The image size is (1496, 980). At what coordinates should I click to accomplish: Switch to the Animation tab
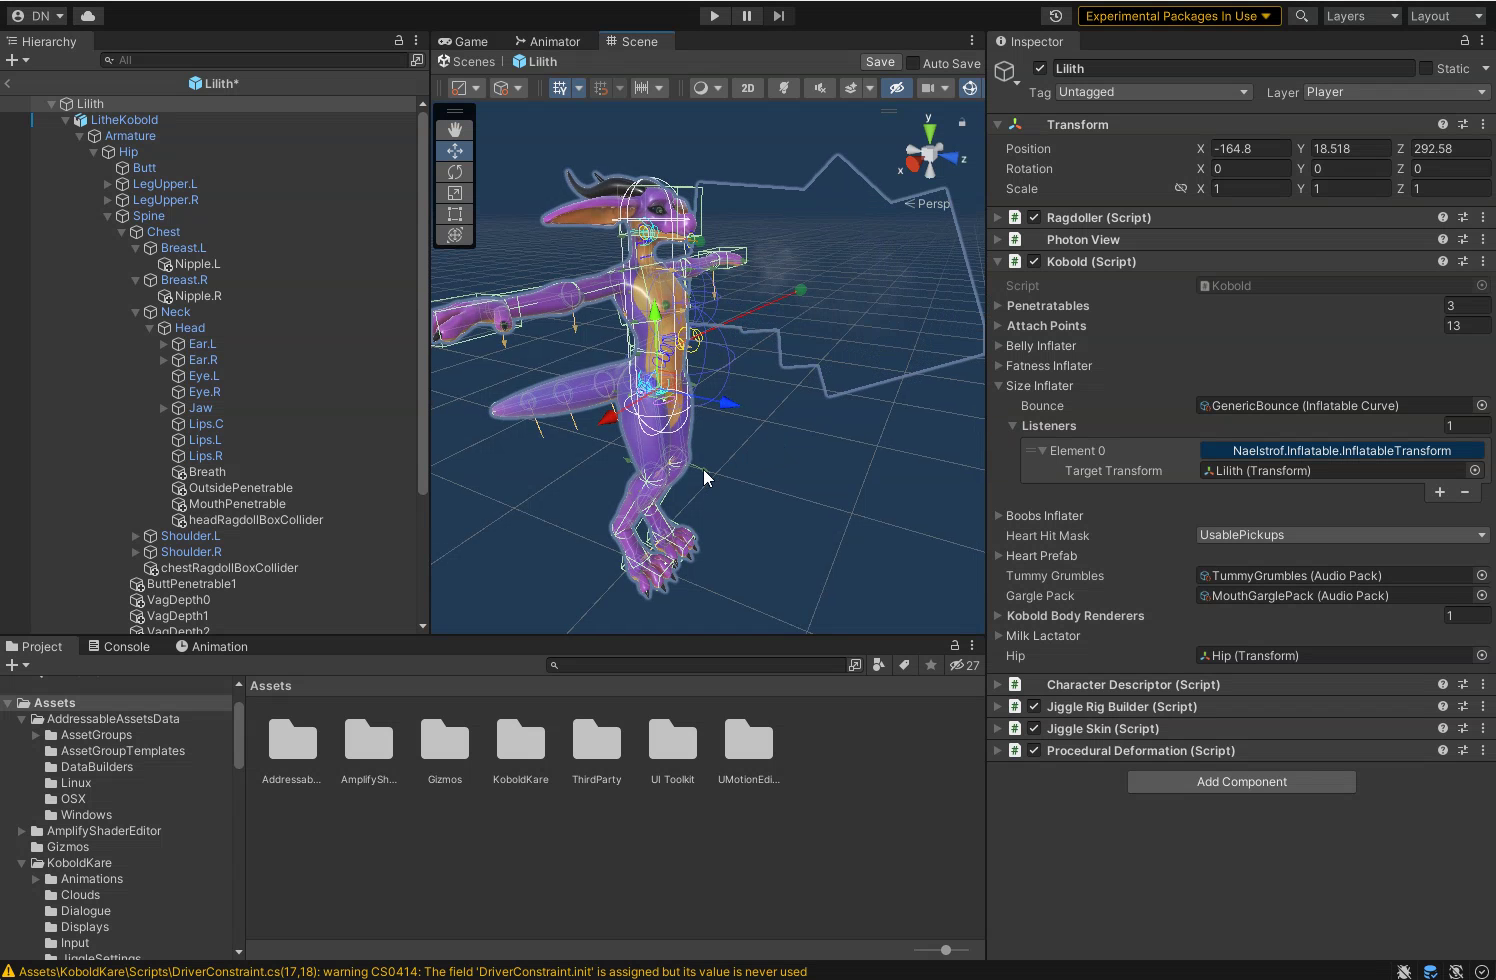click(212, 647)
